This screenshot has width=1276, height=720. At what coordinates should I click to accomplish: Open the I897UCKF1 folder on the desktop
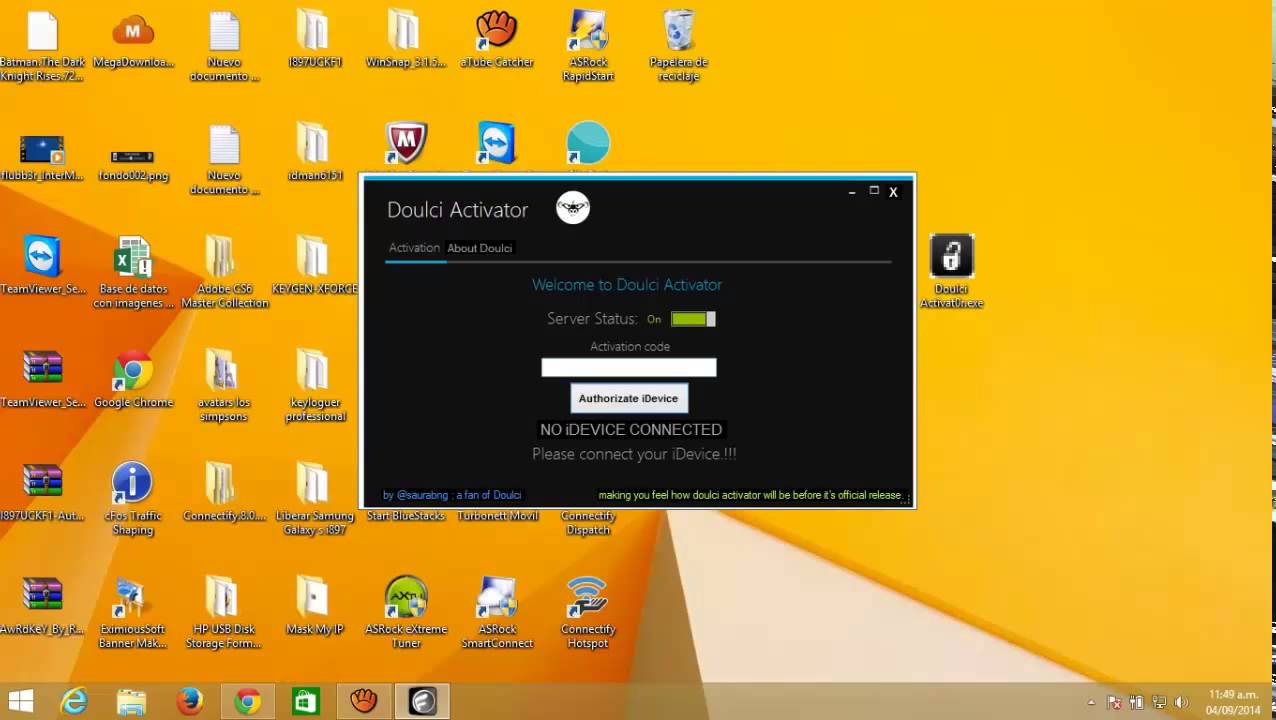[314, 41]
